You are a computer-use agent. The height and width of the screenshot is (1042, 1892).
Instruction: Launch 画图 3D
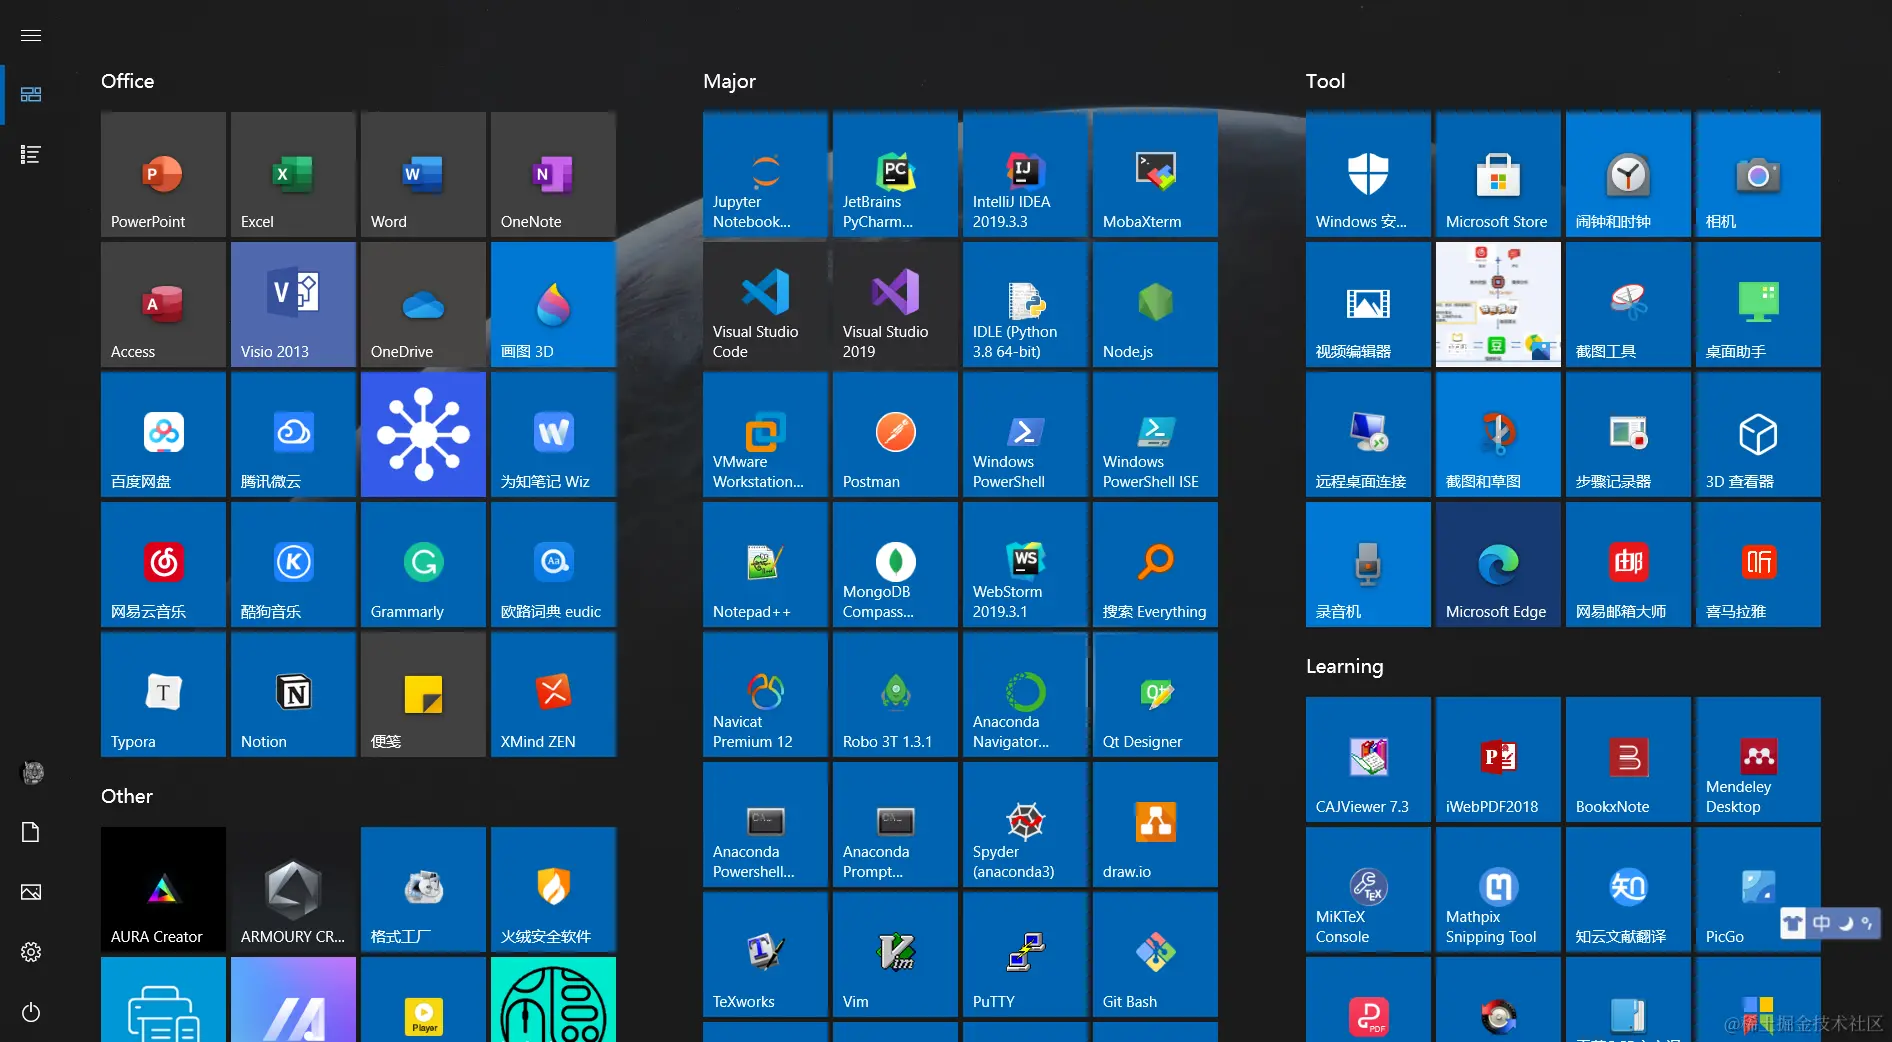point(553,304)
